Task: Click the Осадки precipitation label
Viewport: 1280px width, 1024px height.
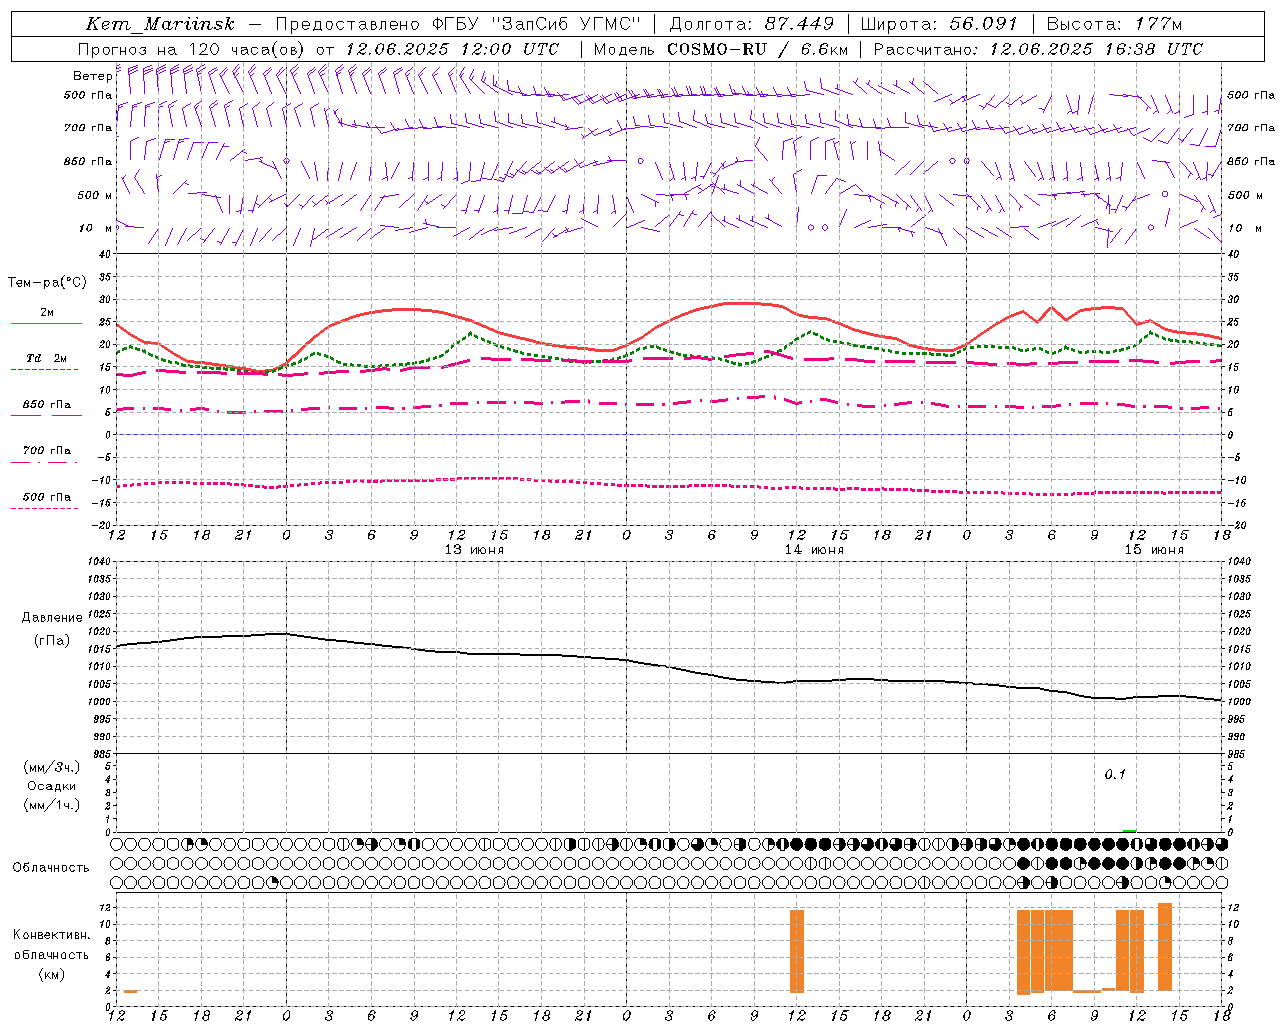Action: click(52, 786)
